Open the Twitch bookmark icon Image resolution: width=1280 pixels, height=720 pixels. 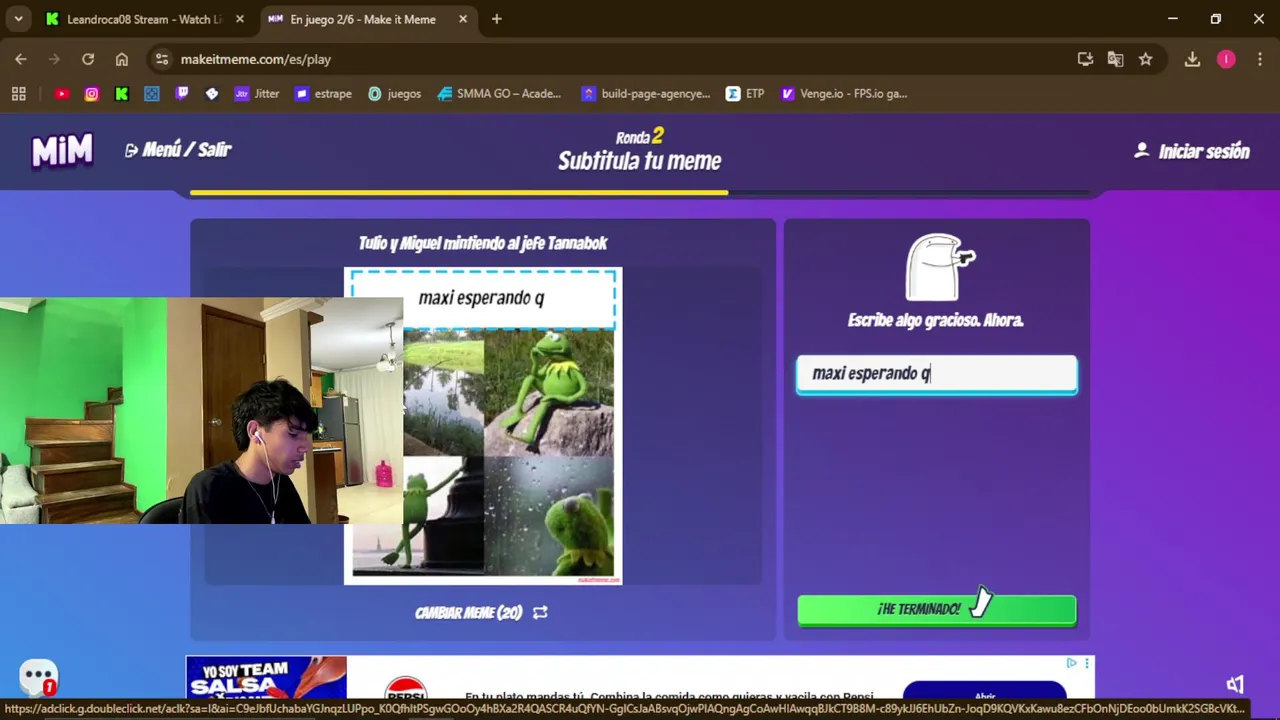pos(182,94)
